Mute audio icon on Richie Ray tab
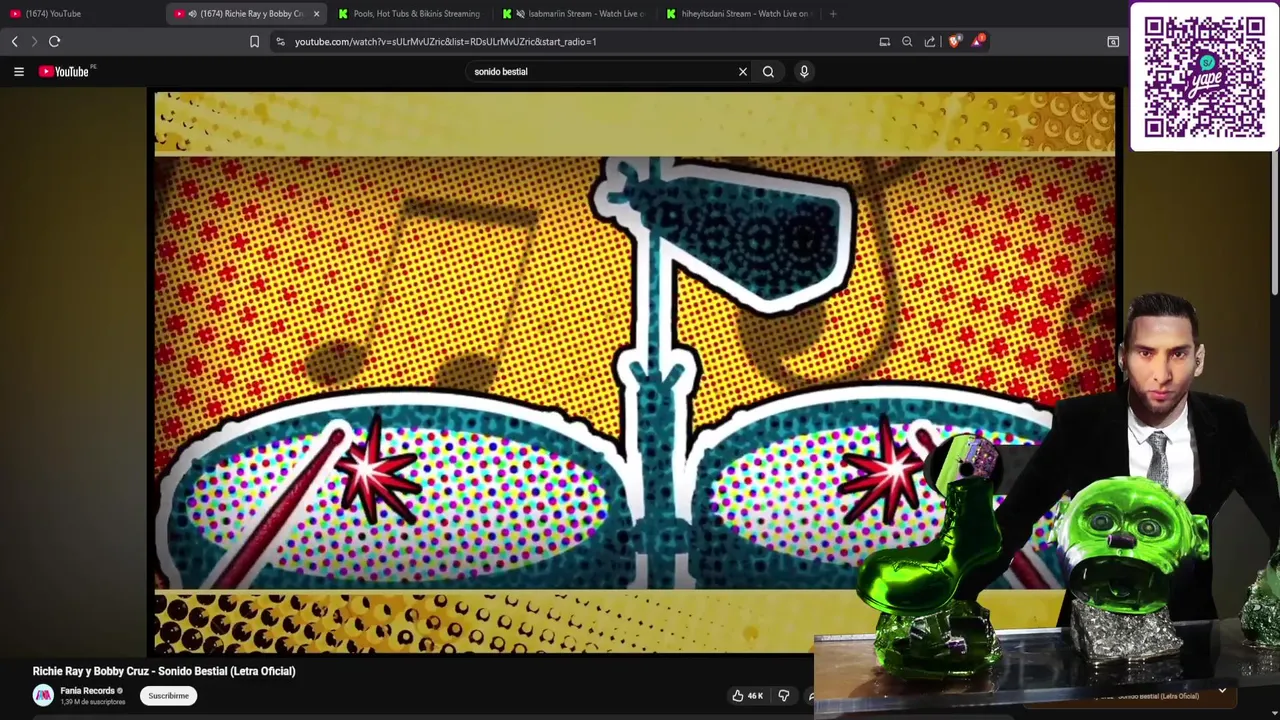This screenshot has height=720, width=1280. point(192,13)
